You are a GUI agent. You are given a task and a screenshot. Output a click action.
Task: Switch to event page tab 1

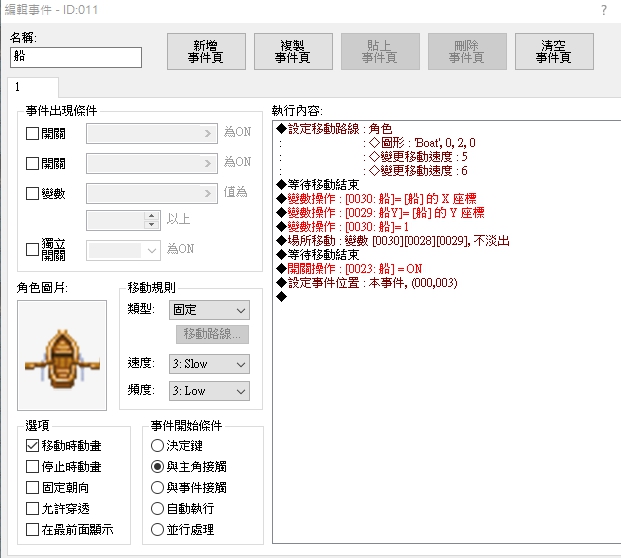[33, 87]
